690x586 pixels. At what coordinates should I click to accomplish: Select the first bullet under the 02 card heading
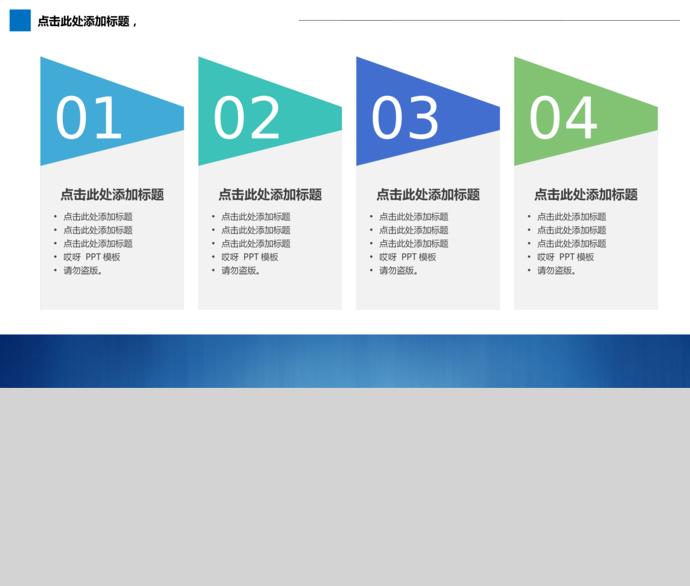tap(256, 216)
